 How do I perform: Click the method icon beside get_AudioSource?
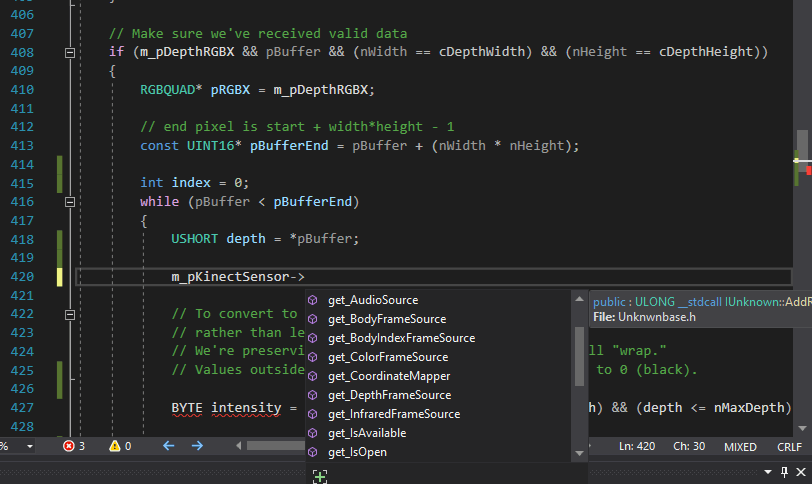click(x=312, y=300)
